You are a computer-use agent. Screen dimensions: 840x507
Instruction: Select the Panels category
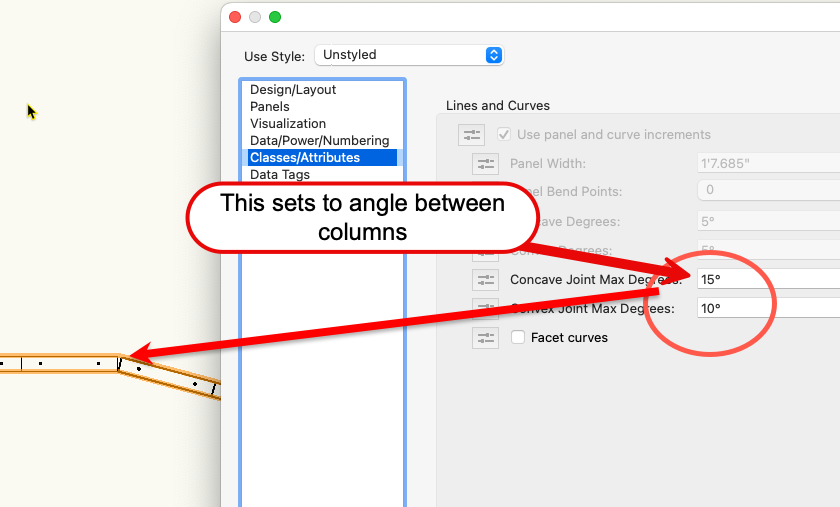pos(270,107)
